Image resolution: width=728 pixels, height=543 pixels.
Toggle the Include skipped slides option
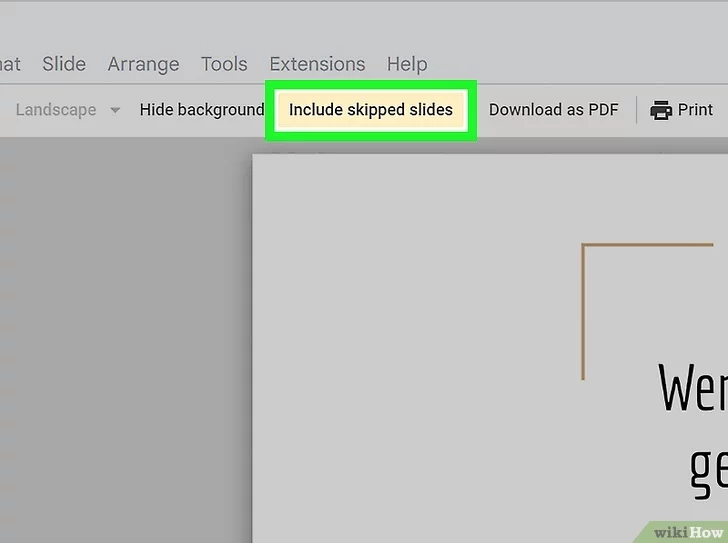[x=370, y=110]
